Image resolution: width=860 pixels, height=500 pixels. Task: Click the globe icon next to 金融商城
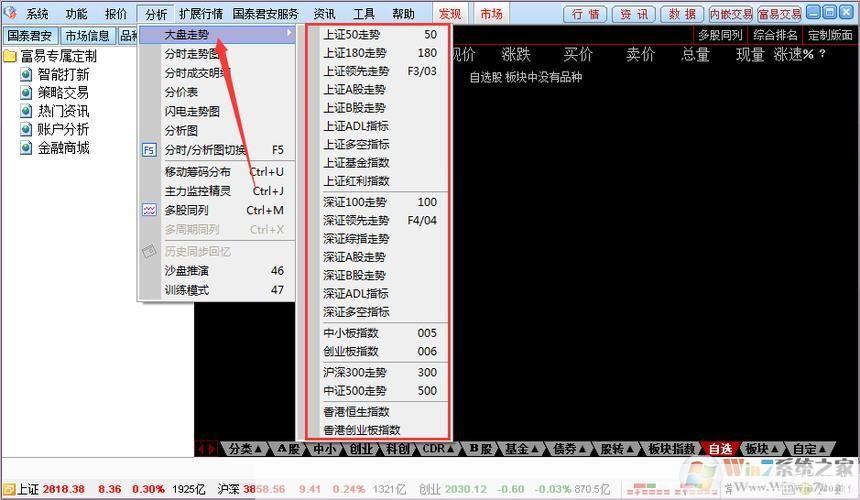[26, 147]
